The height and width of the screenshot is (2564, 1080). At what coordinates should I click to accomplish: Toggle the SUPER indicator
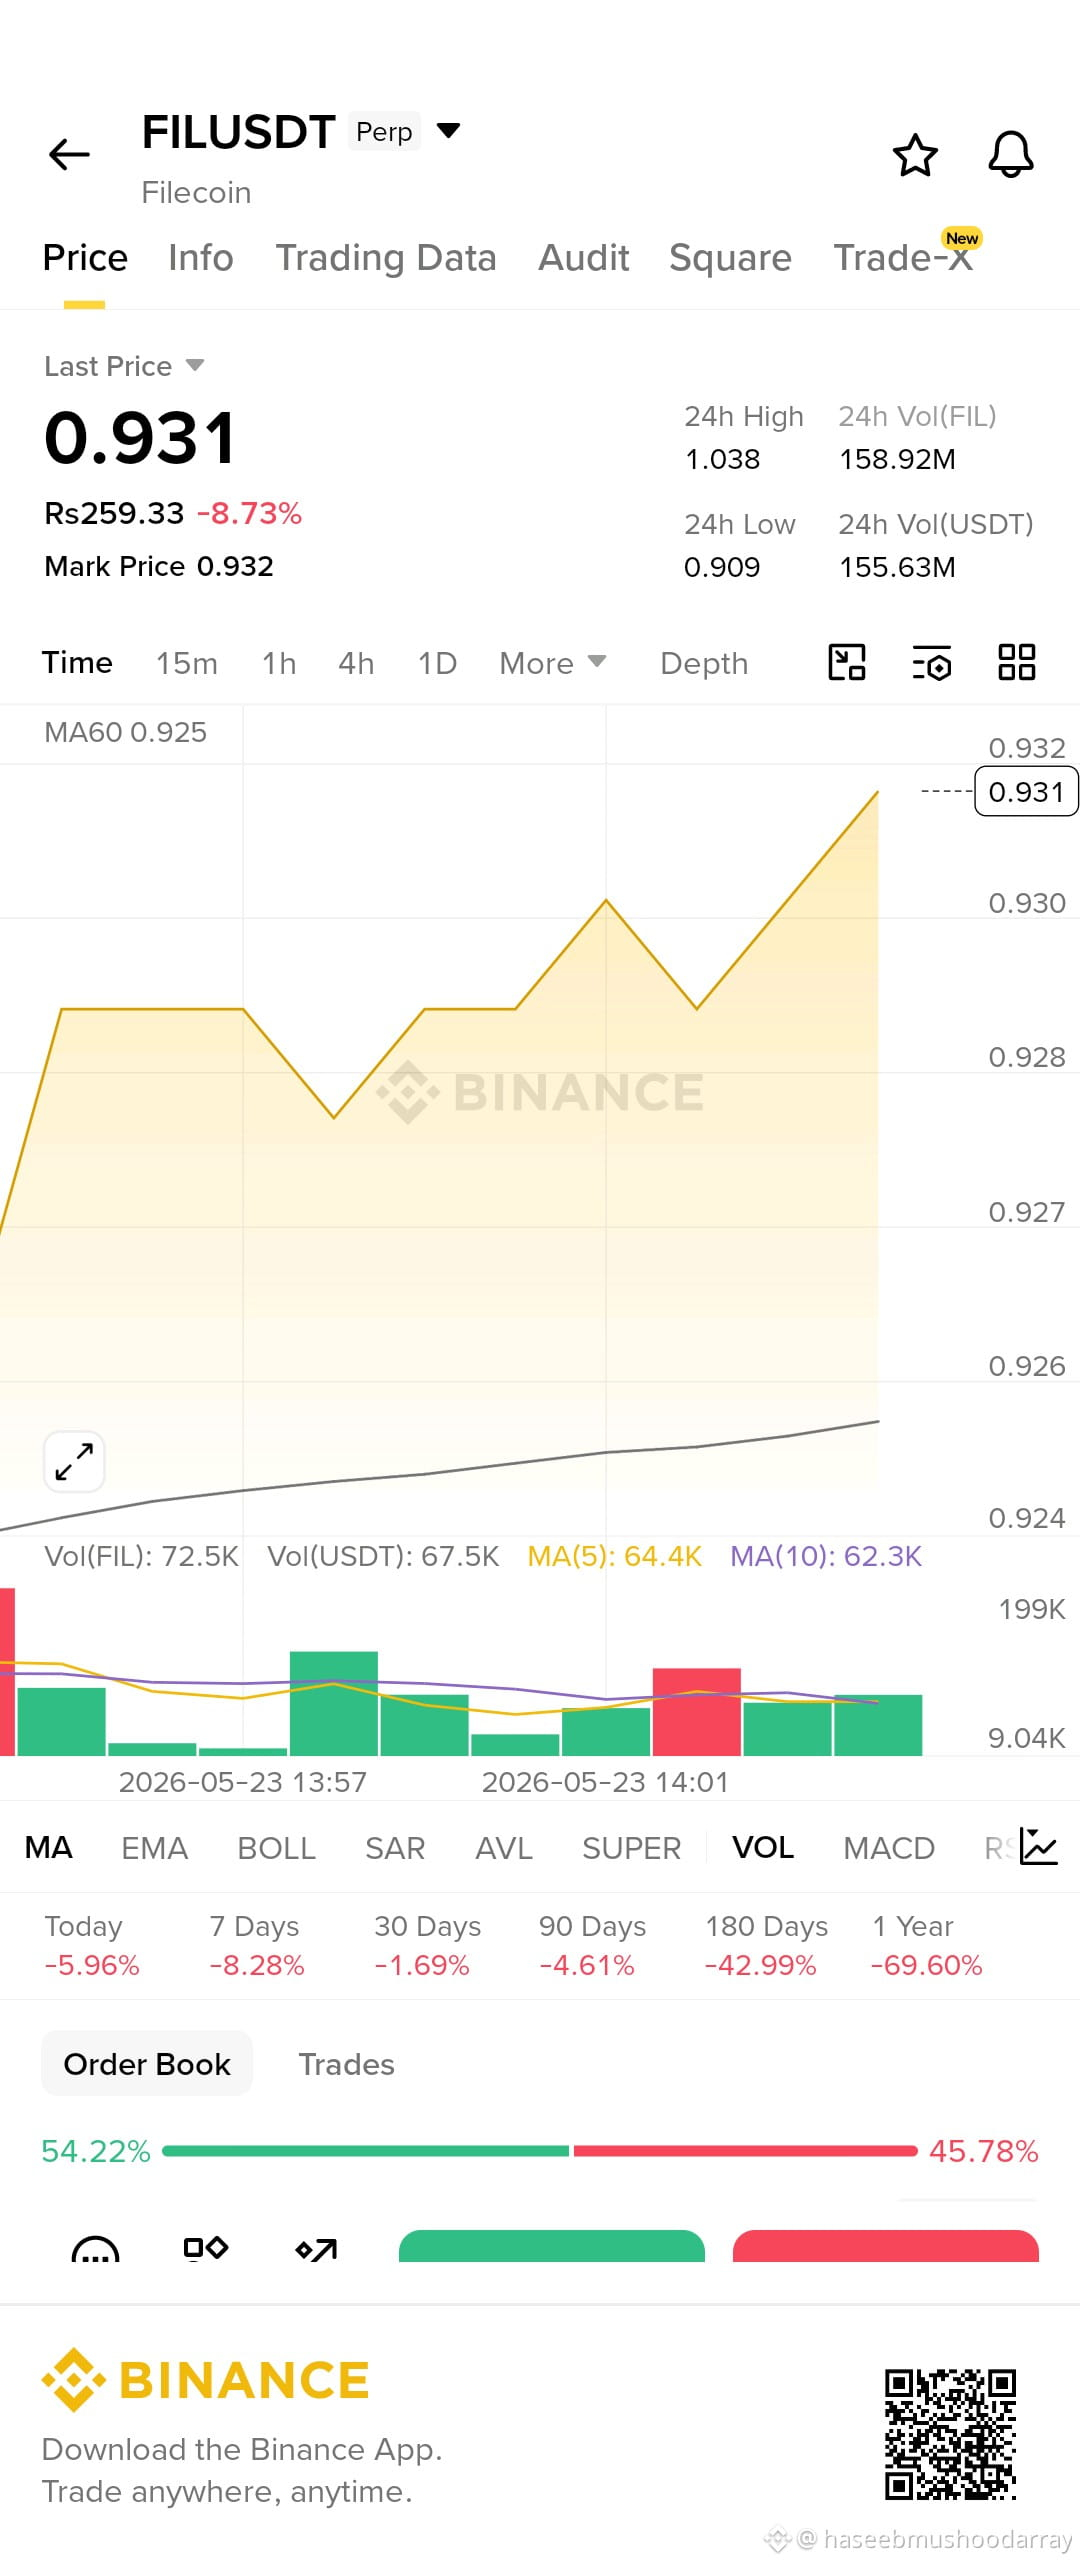coord(631,1848)
